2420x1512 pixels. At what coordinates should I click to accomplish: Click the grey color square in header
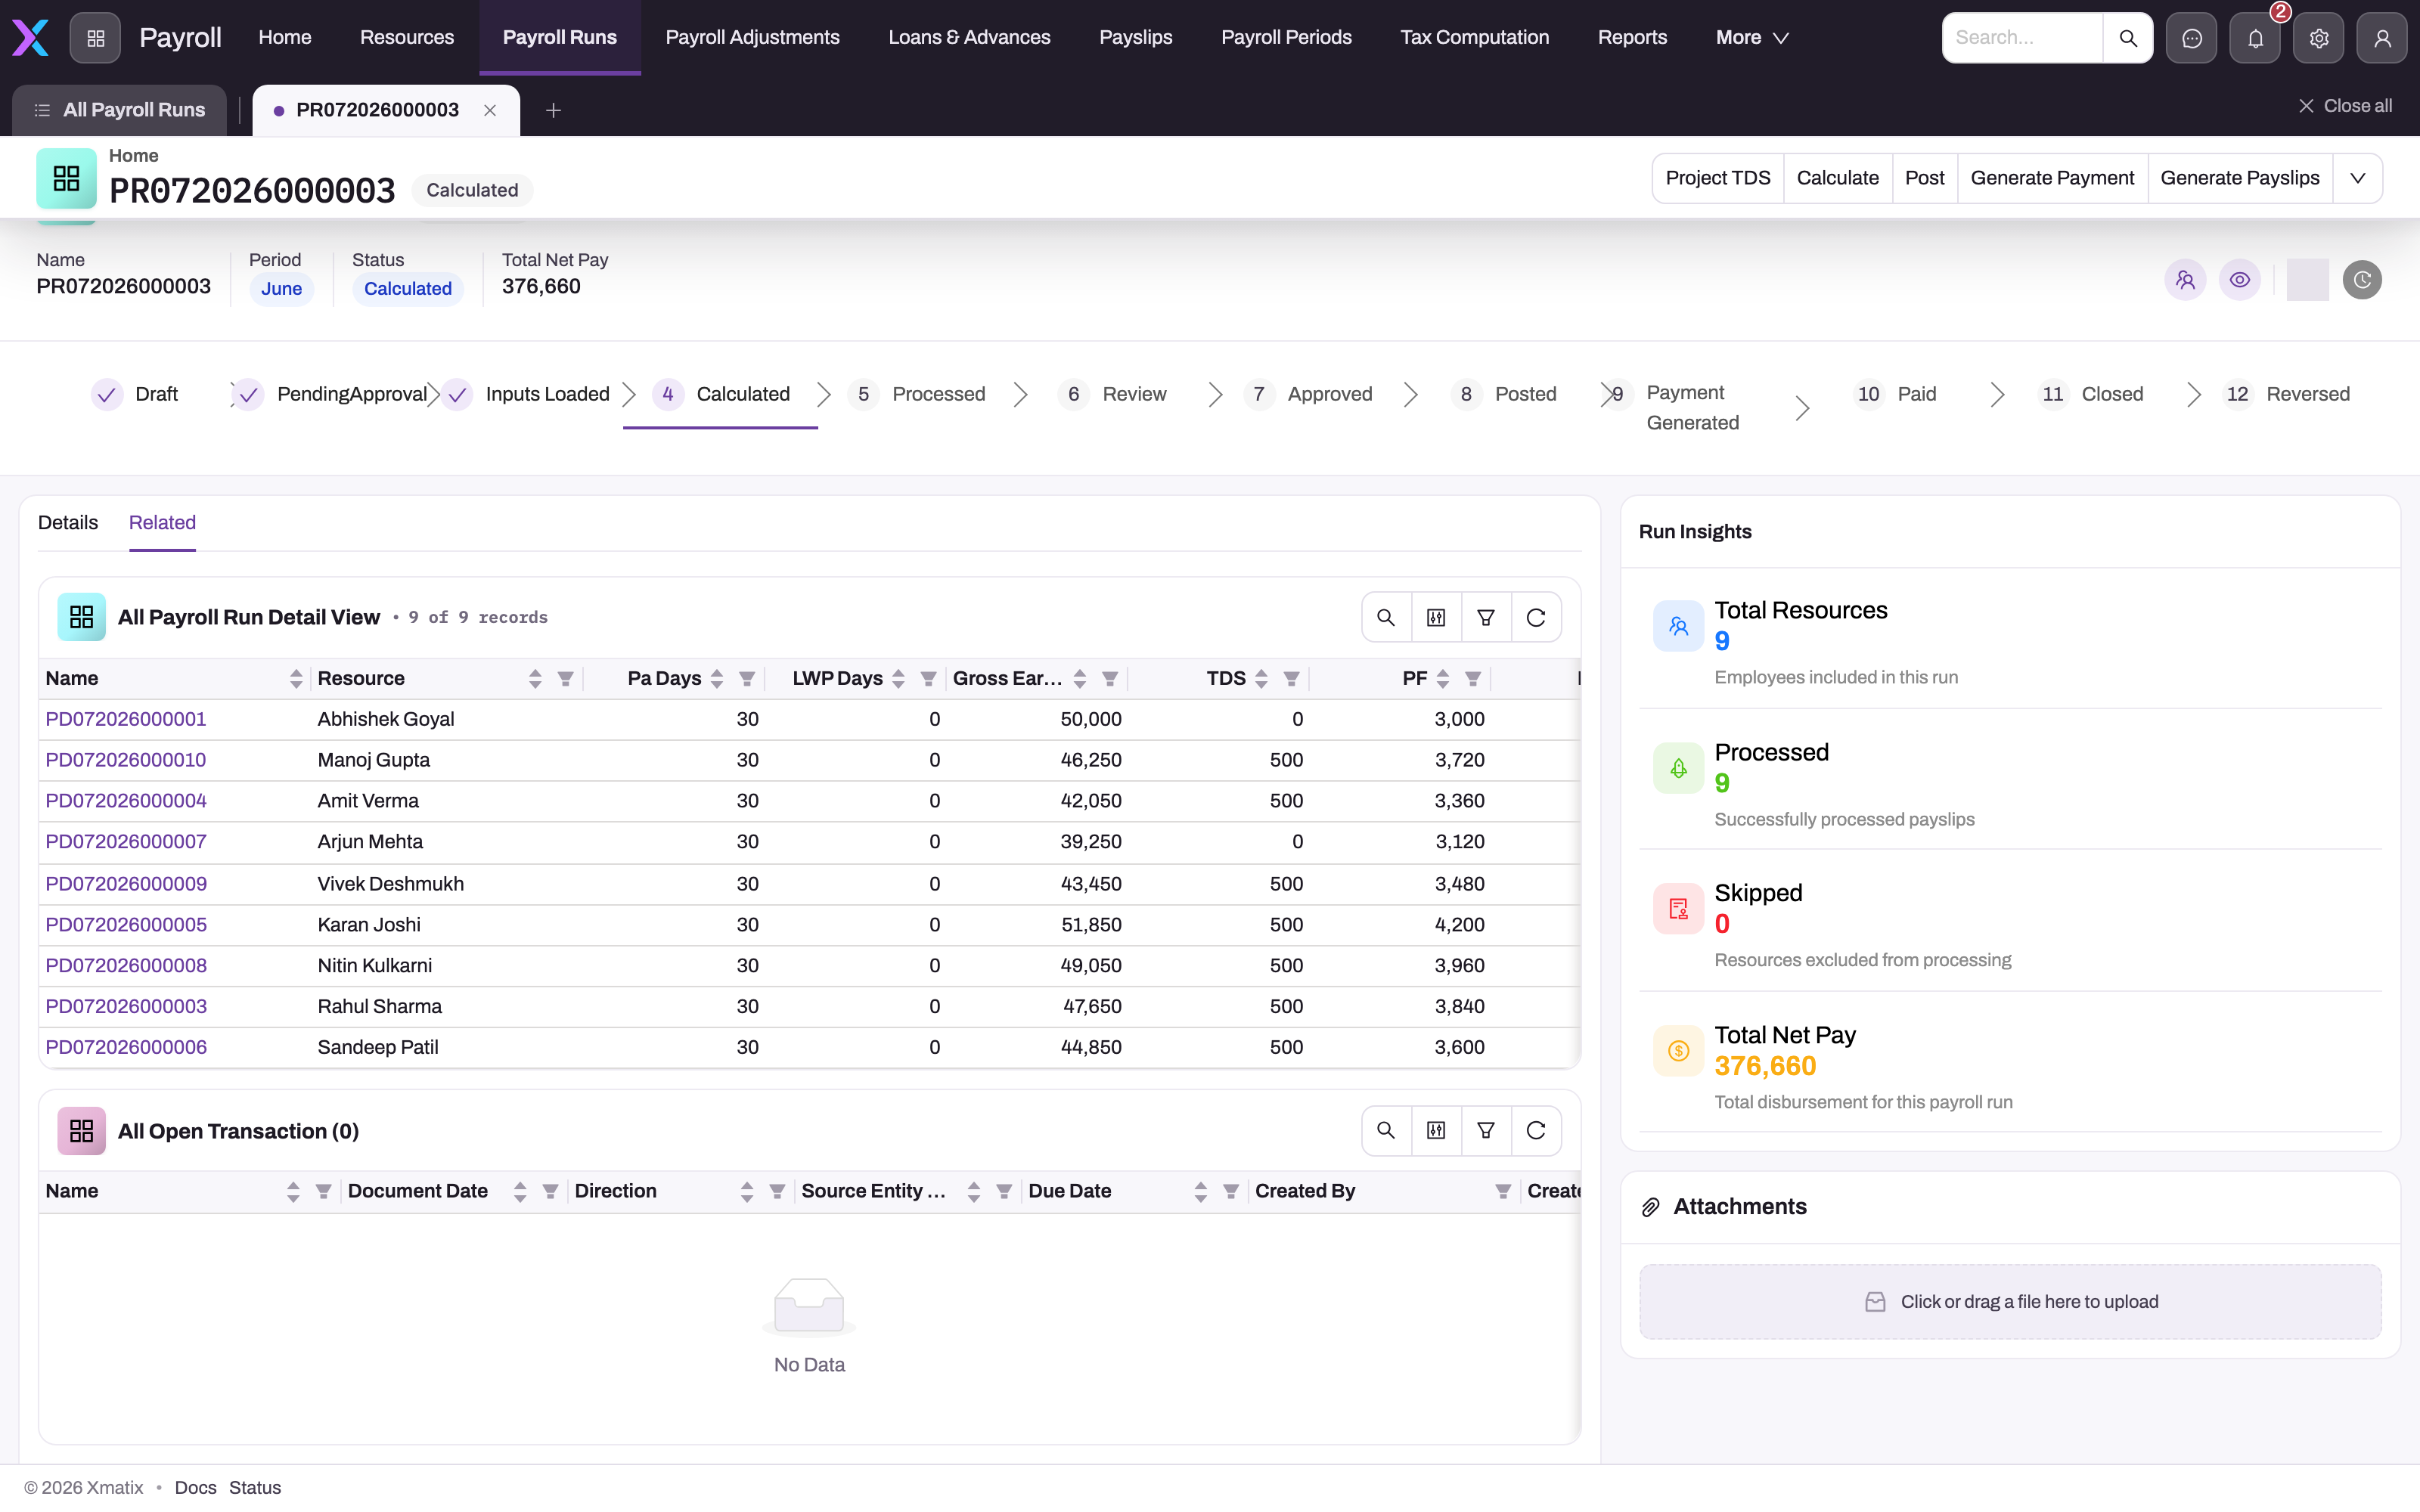click(x=2307, y=280)
